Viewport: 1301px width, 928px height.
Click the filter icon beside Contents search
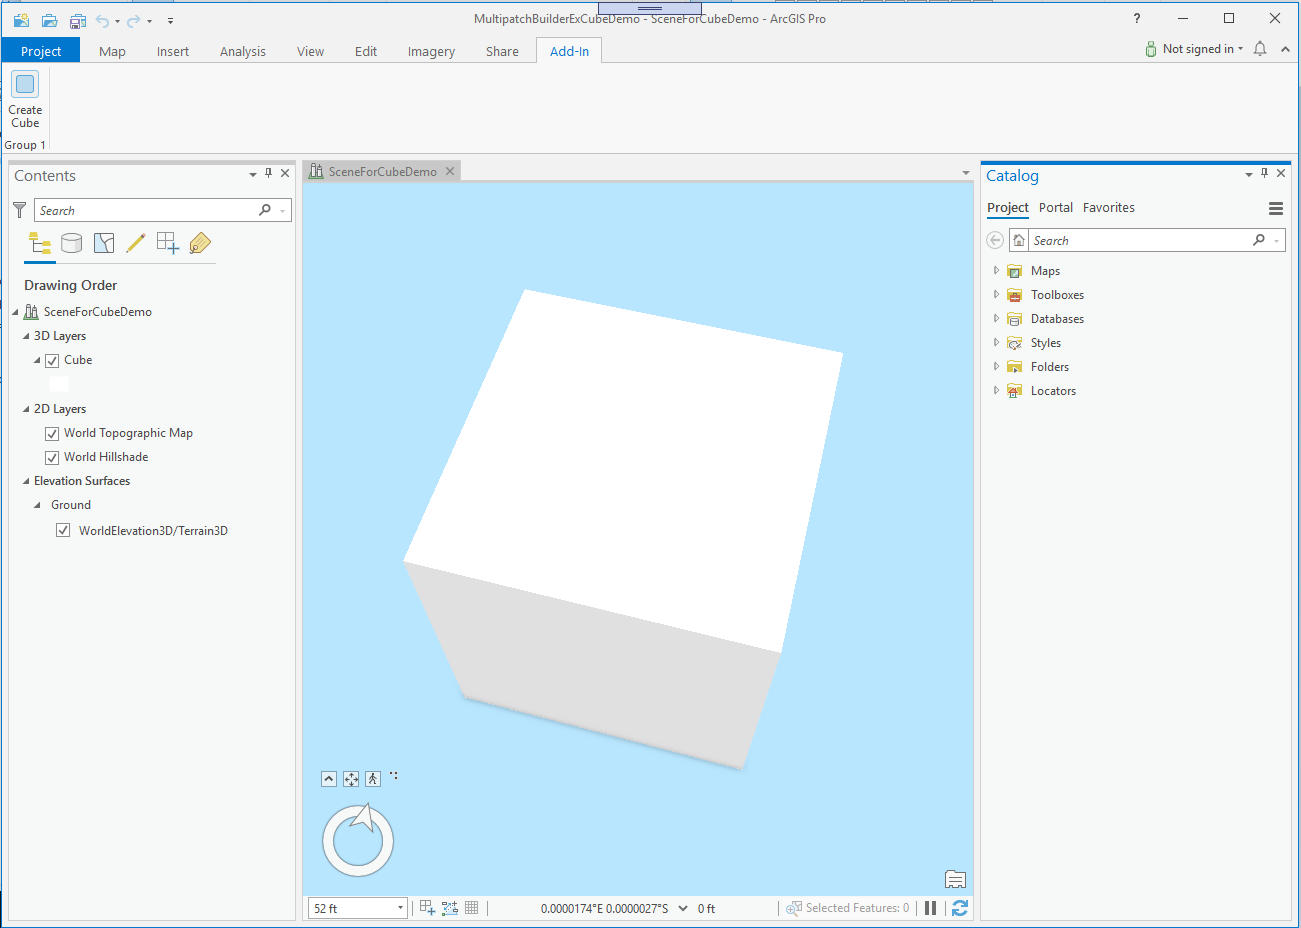point(18,210)
